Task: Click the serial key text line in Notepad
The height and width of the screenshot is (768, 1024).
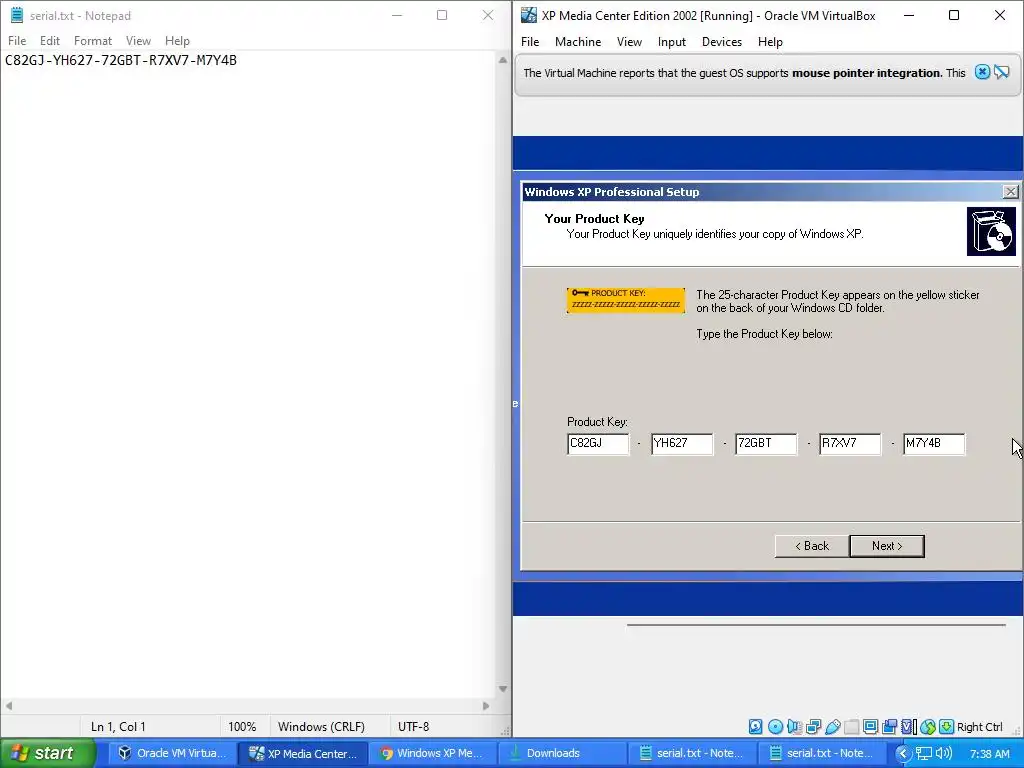Action: pyautogui.click(x=121, y=60)
